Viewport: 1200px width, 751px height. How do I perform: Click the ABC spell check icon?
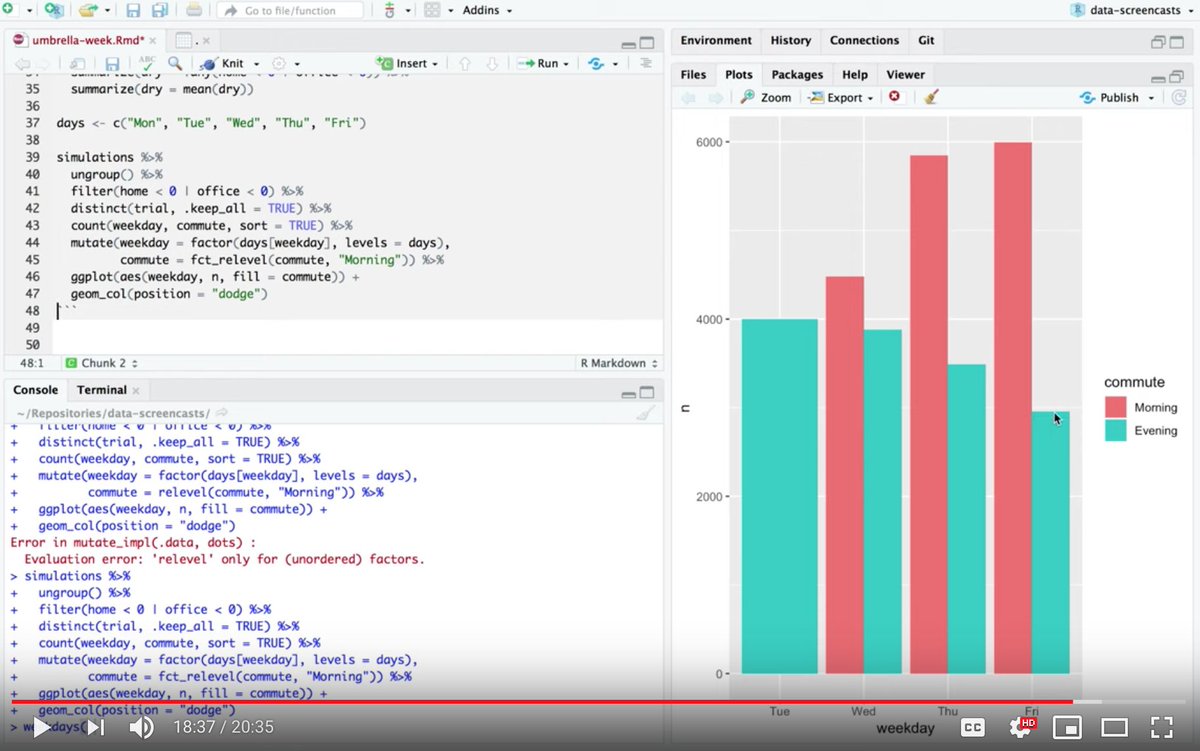pyautogui.click(x=148, y=63)
